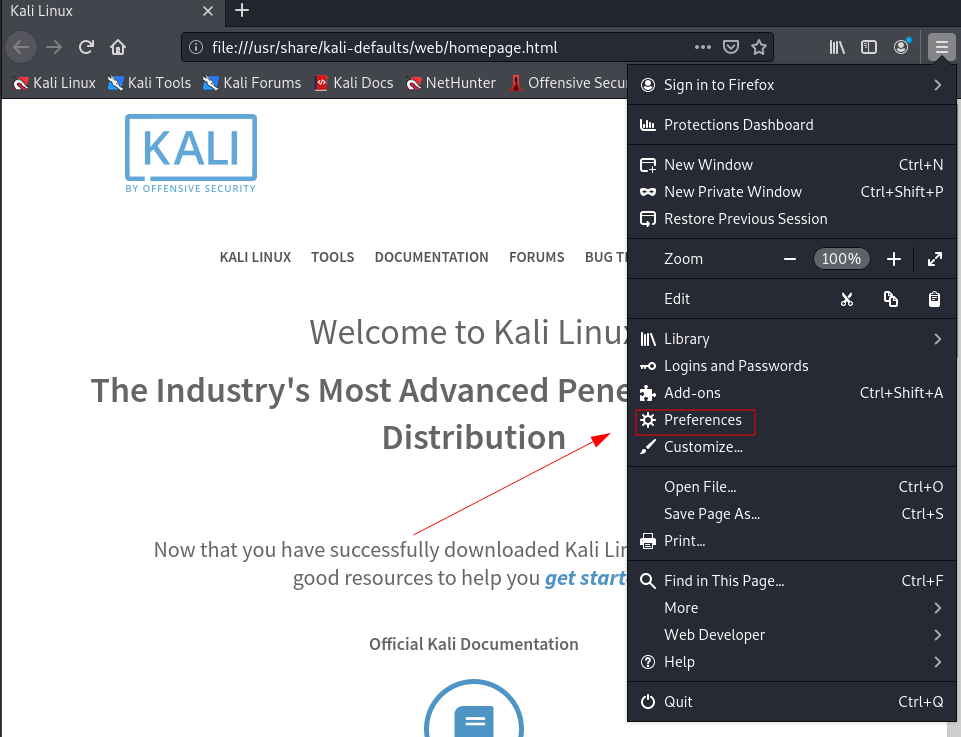Screen dimensions: 961x737
Task: Click the tracking protection shield icon
Action: tap(730, 46)
